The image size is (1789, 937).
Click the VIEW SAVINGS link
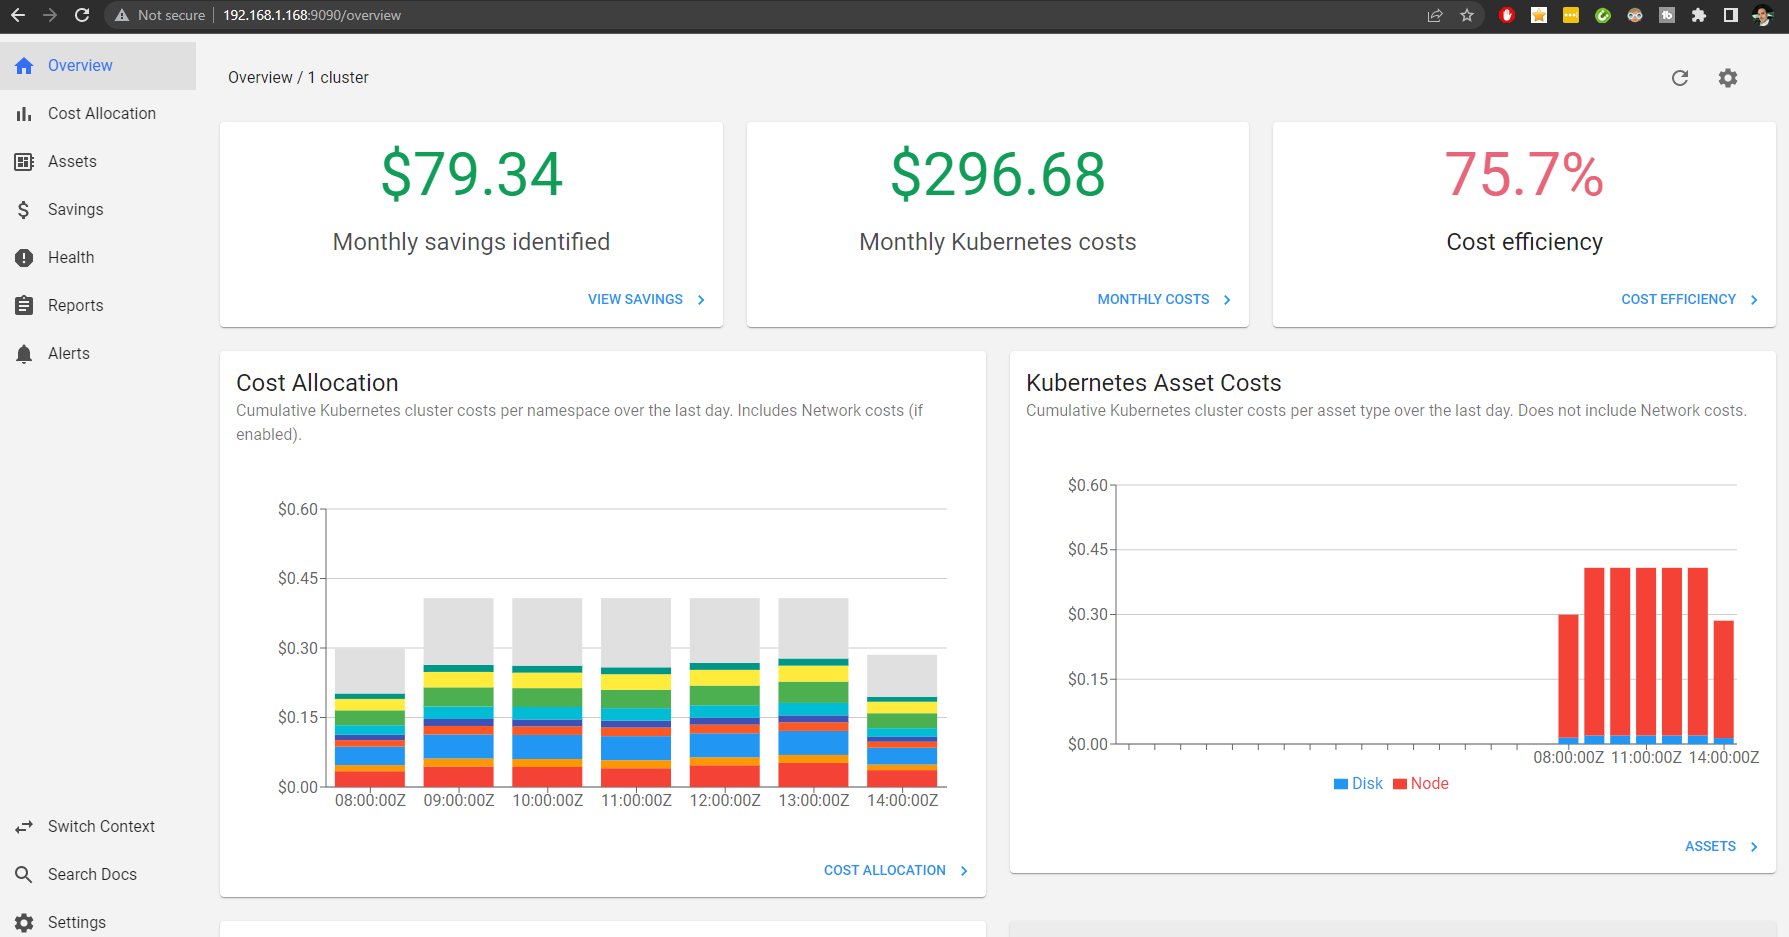[635, 299]
